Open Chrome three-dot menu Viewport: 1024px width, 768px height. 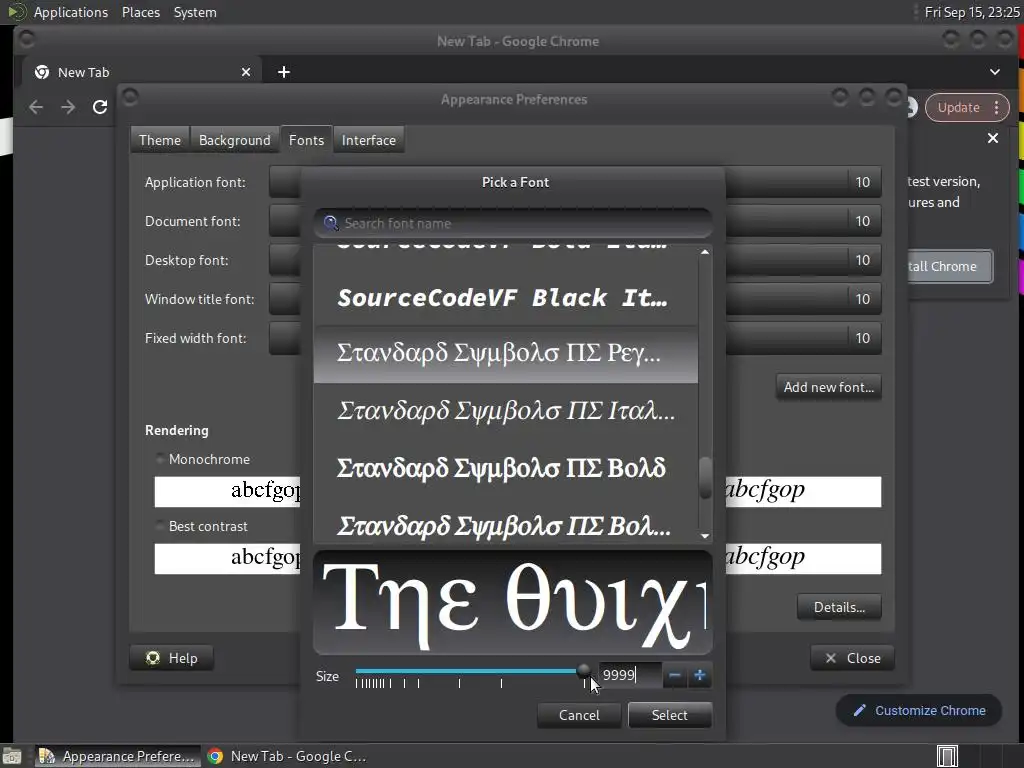pos(997,107)
